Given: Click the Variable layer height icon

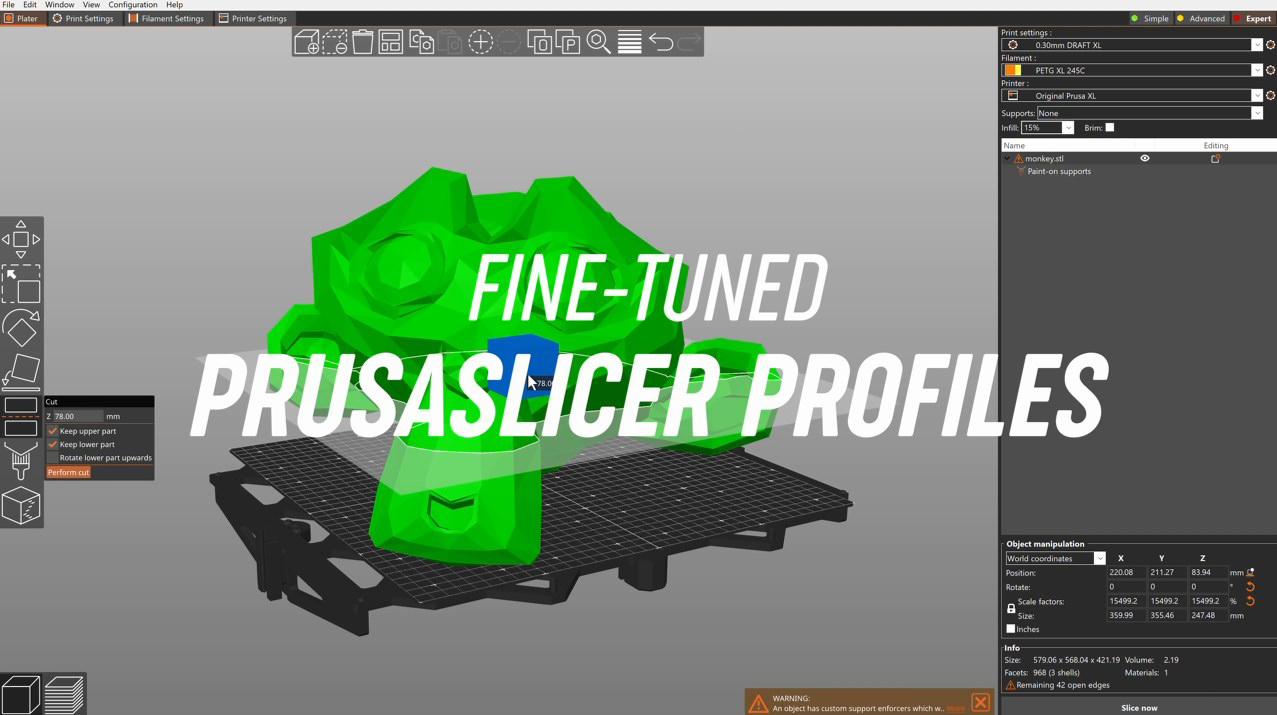Looking at the screenshot, I should point(629,42).
